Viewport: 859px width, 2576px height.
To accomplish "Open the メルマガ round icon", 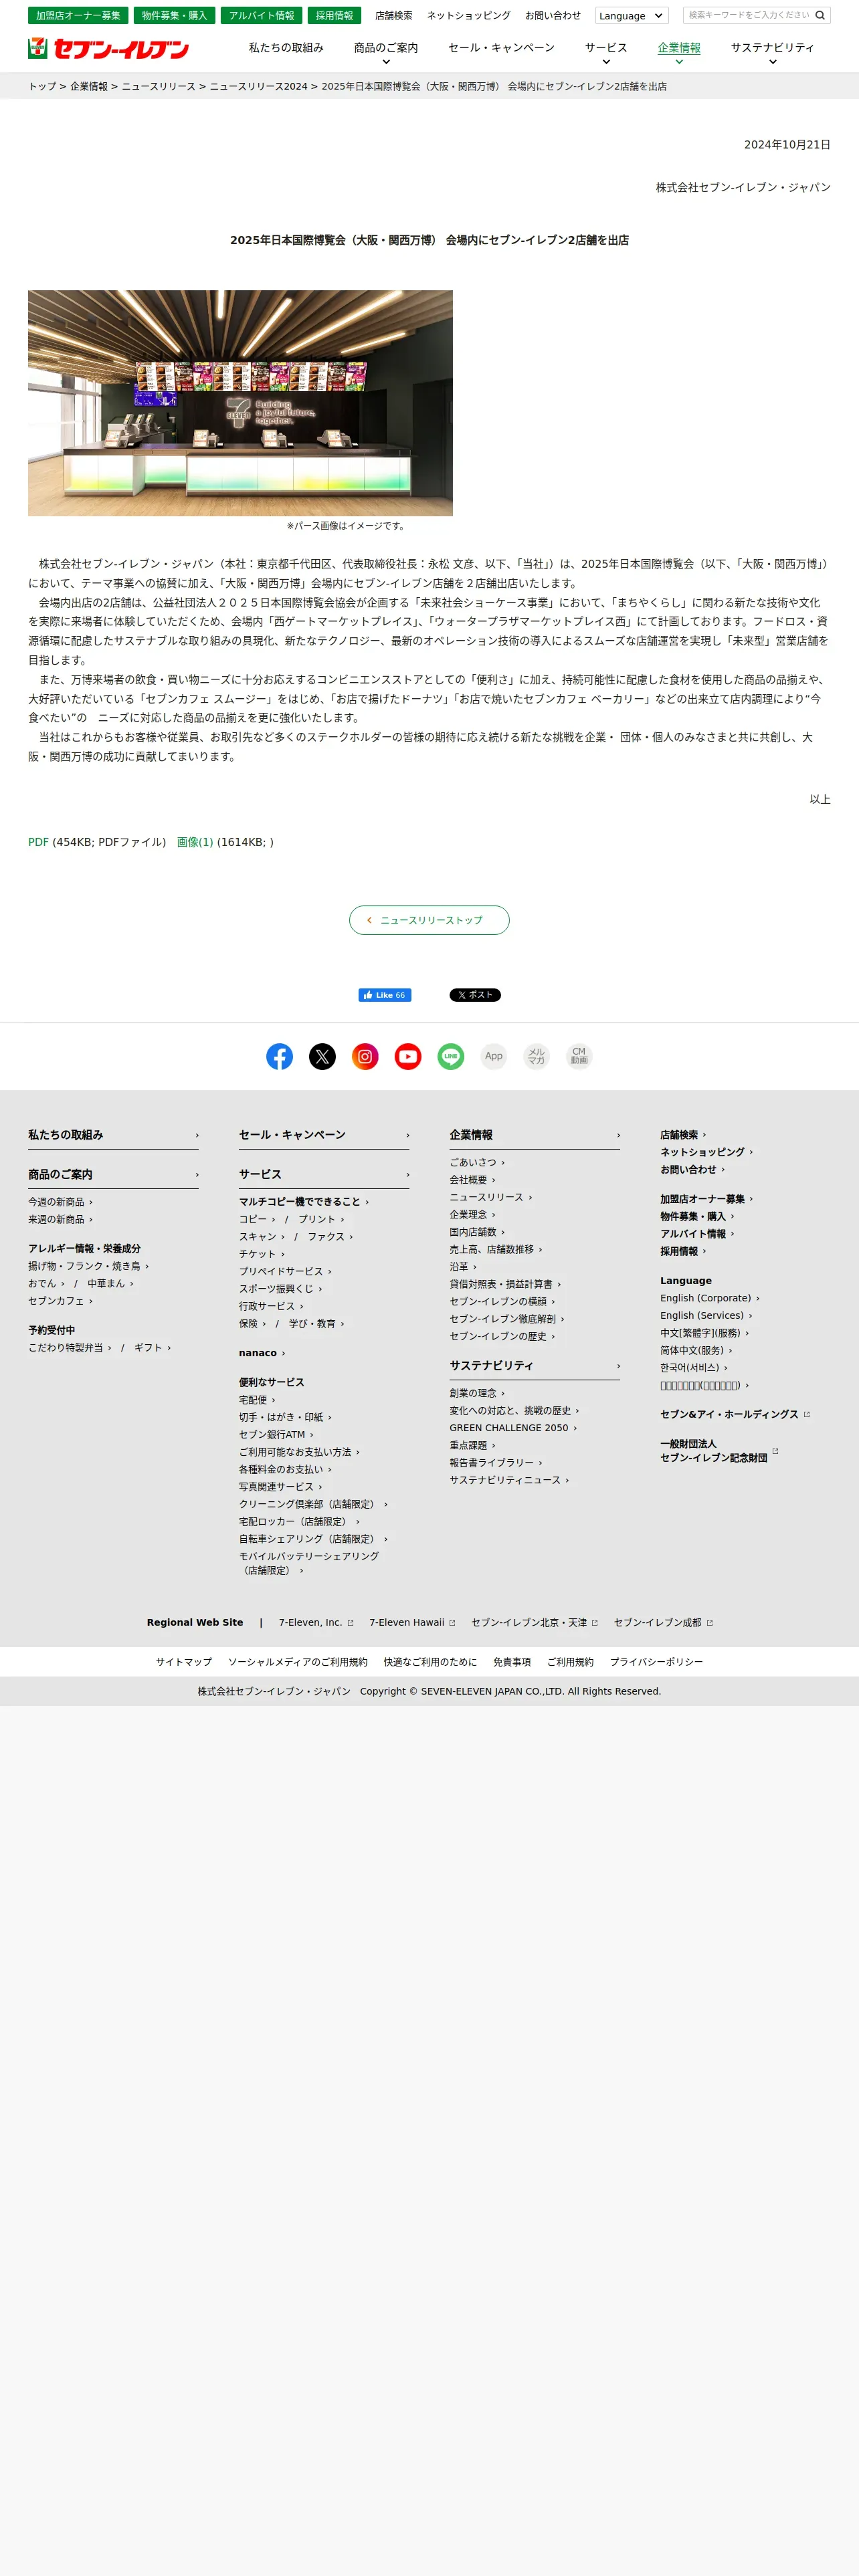I will [x=537, y=1056].
